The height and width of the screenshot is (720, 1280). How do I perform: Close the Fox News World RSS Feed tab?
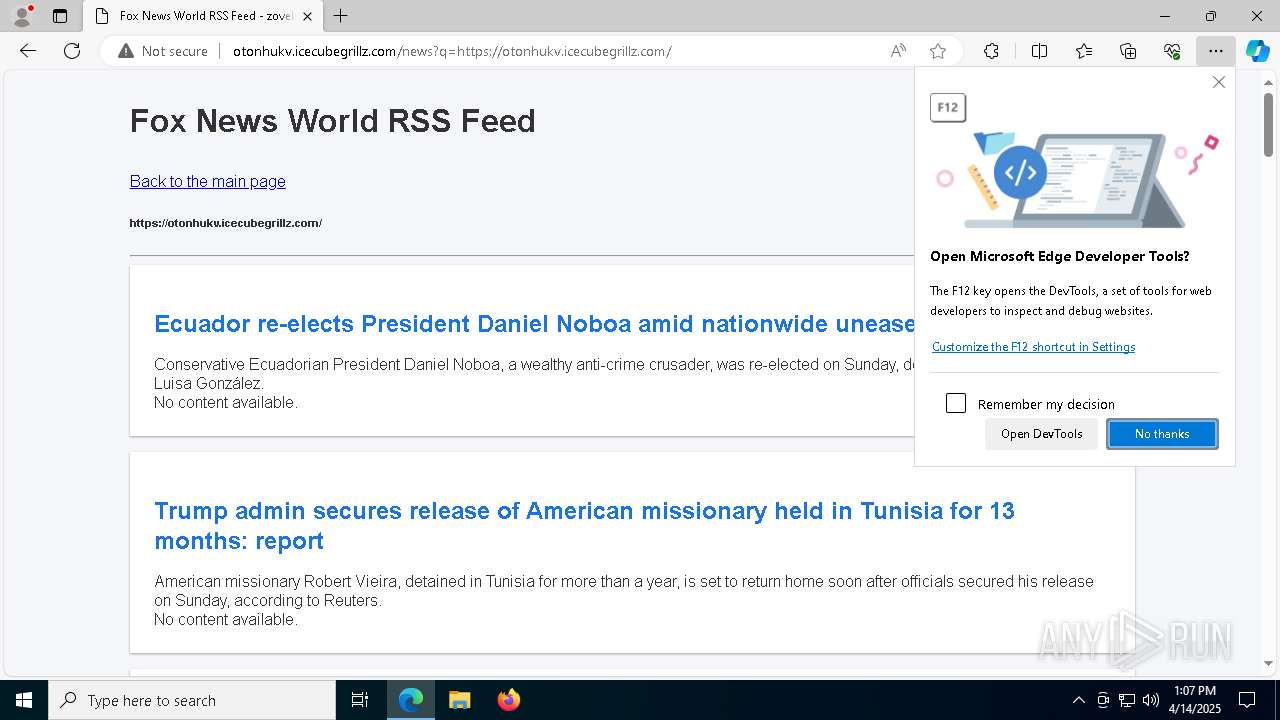pos(307,16)
